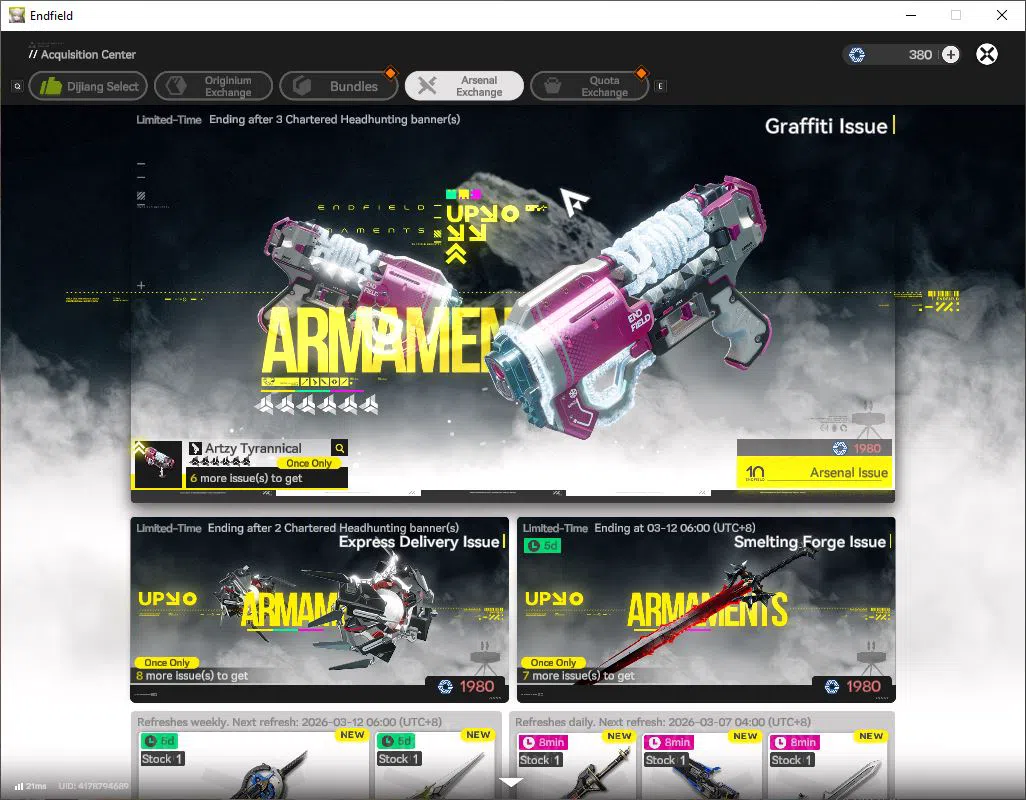This screenshot has width=1026, height=800.
Task: Click the network latency 21ms indicator
Action: (31, 786)
